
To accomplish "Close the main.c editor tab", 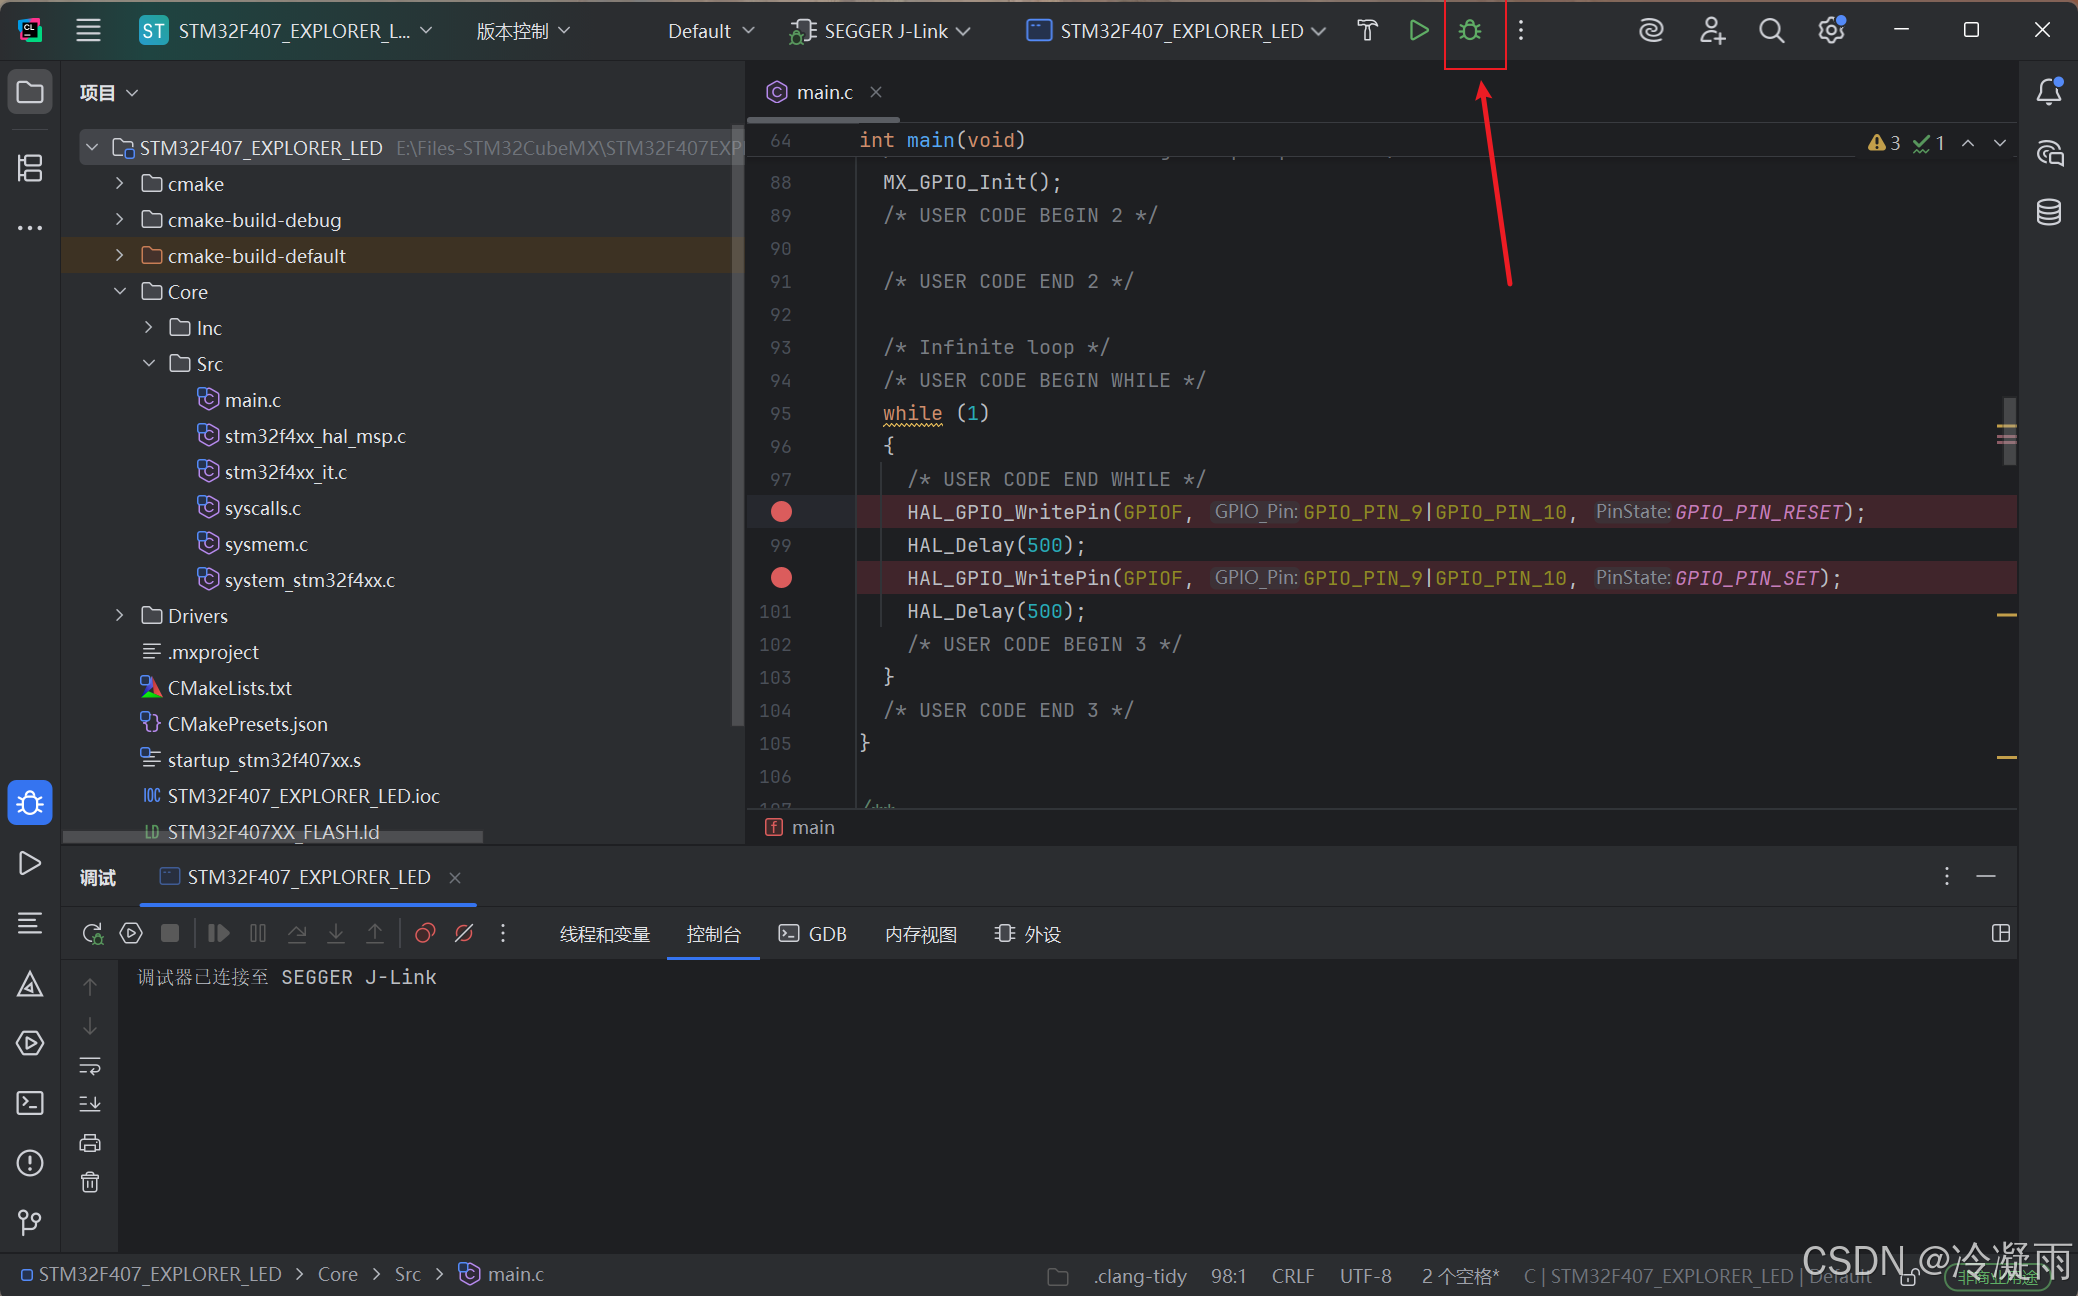I will (x=876, y=92).
